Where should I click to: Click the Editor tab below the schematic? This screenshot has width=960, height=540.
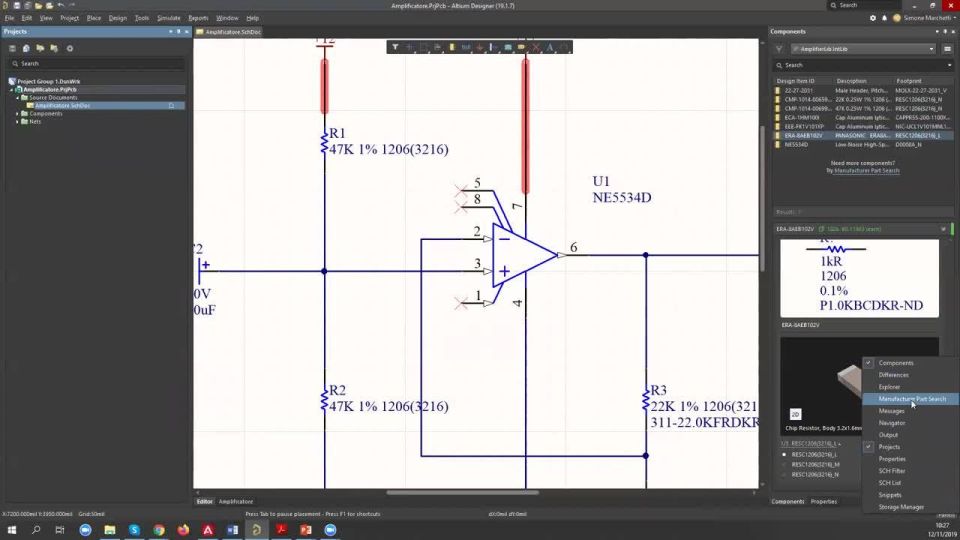pos(204,501)
